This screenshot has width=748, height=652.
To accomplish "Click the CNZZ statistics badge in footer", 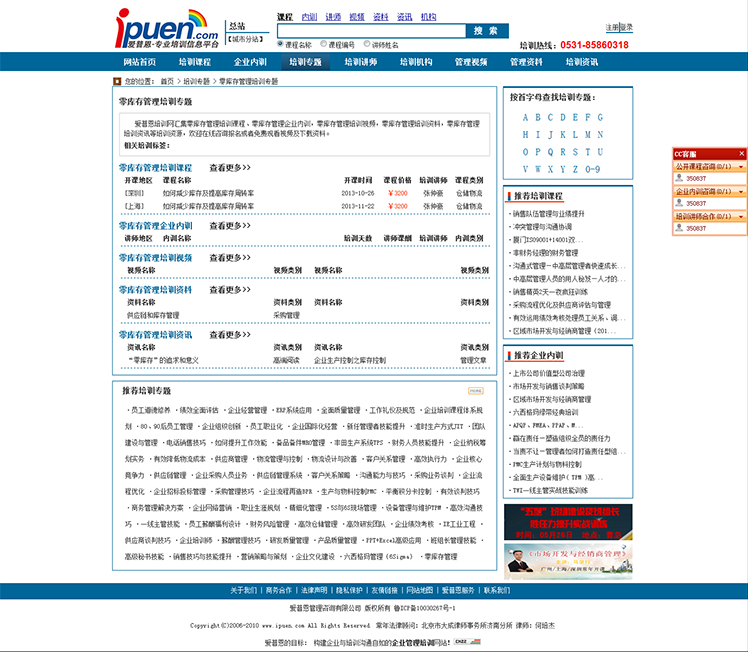I will (x=461, y=642).
